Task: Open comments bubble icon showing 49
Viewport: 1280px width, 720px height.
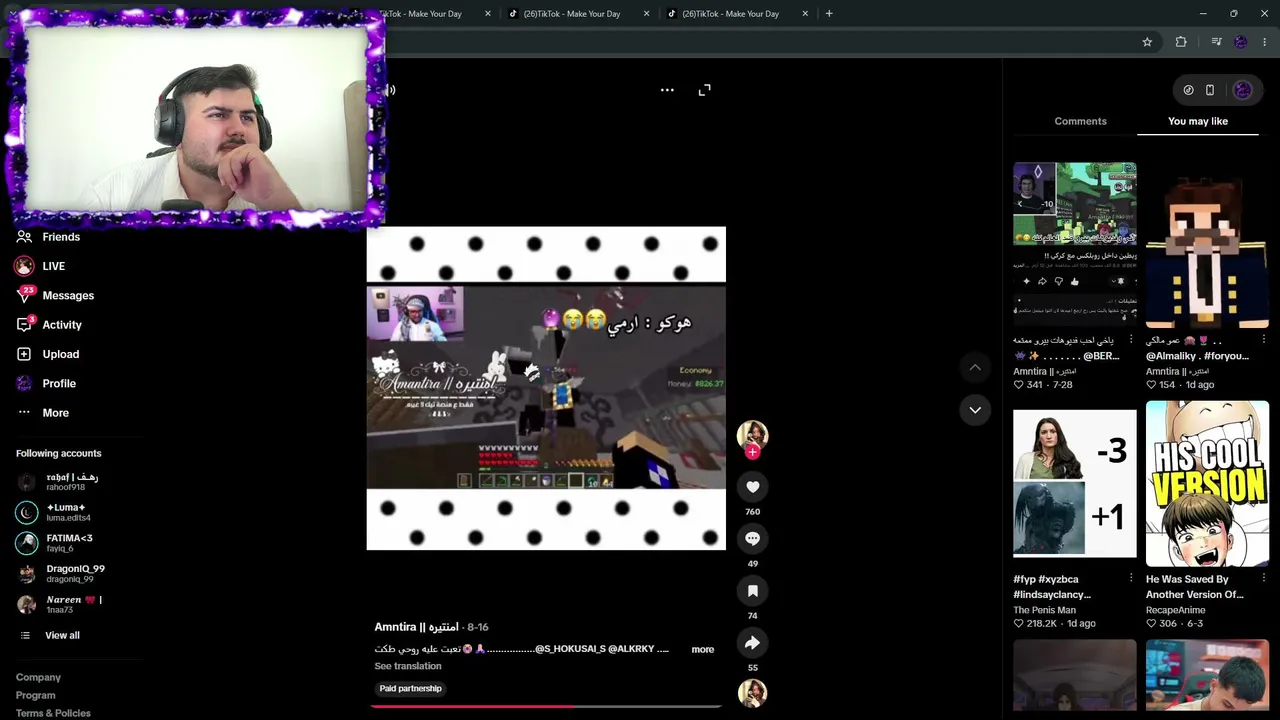Action: tap(753, 539)
